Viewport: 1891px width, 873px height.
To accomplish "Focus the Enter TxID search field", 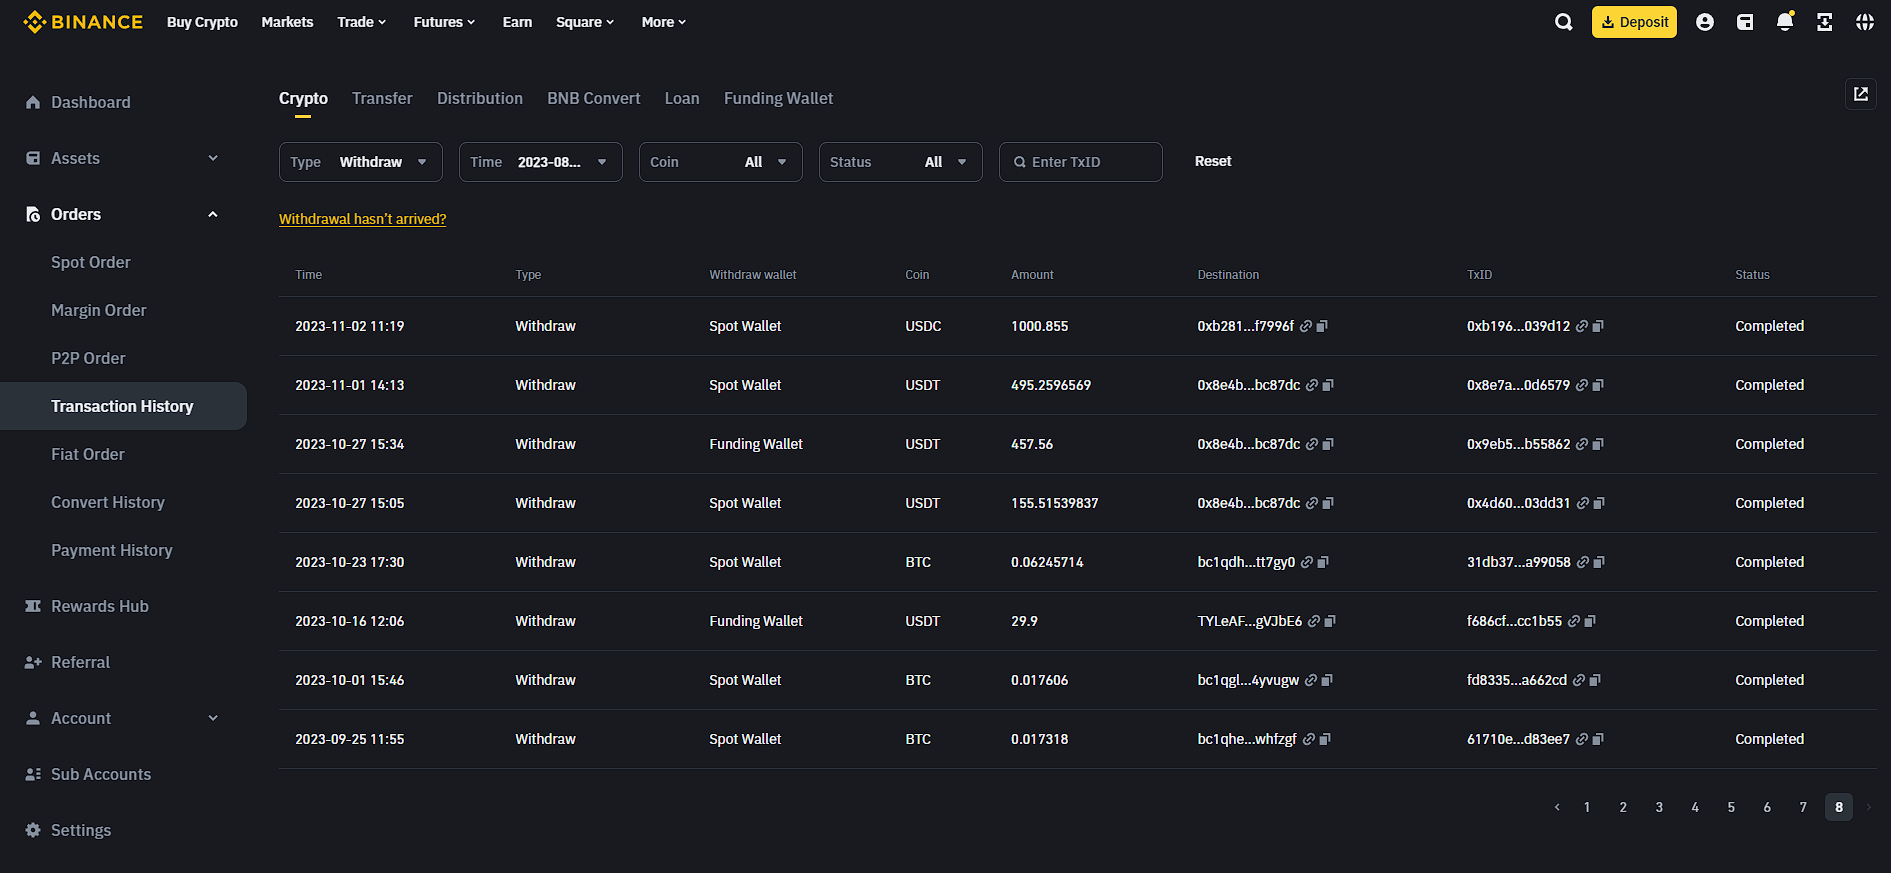I will [1081, 162].
